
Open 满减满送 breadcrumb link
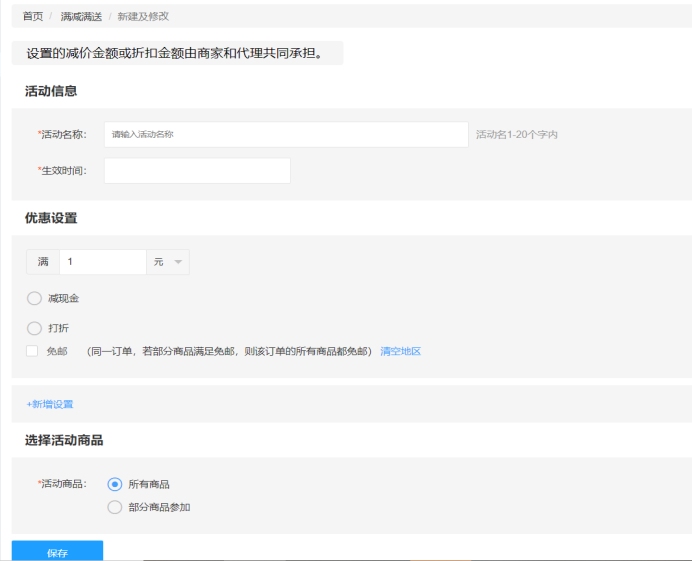81,16
